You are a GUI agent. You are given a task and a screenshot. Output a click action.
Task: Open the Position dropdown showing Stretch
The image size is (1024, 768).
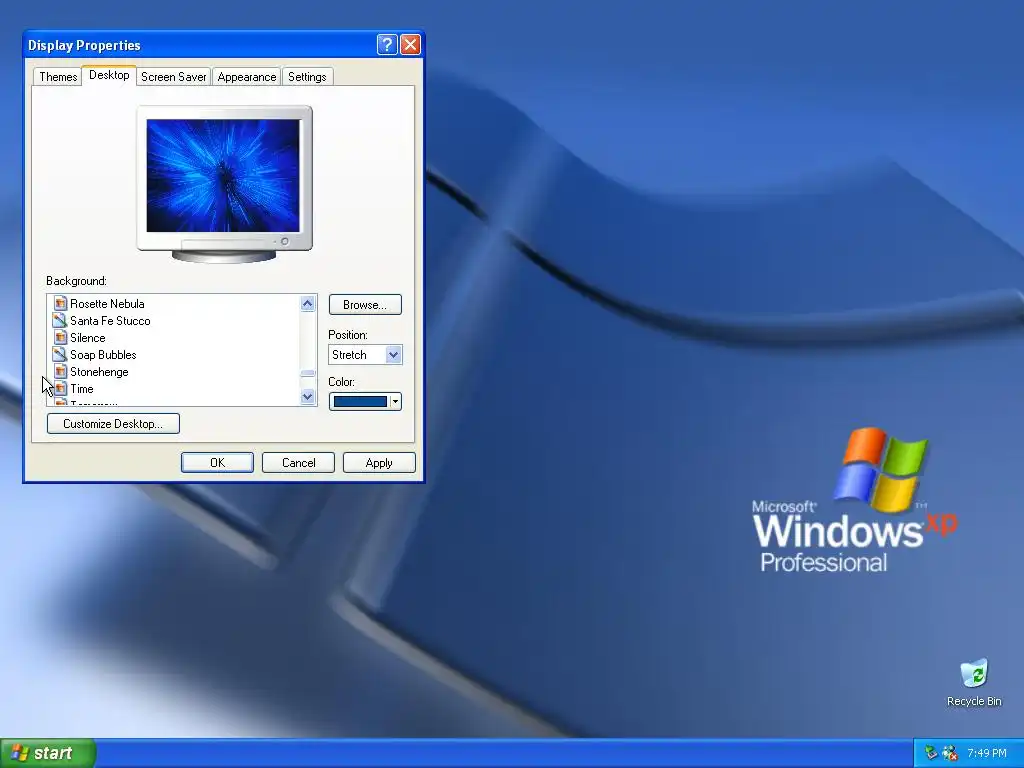tap(365, 355)
